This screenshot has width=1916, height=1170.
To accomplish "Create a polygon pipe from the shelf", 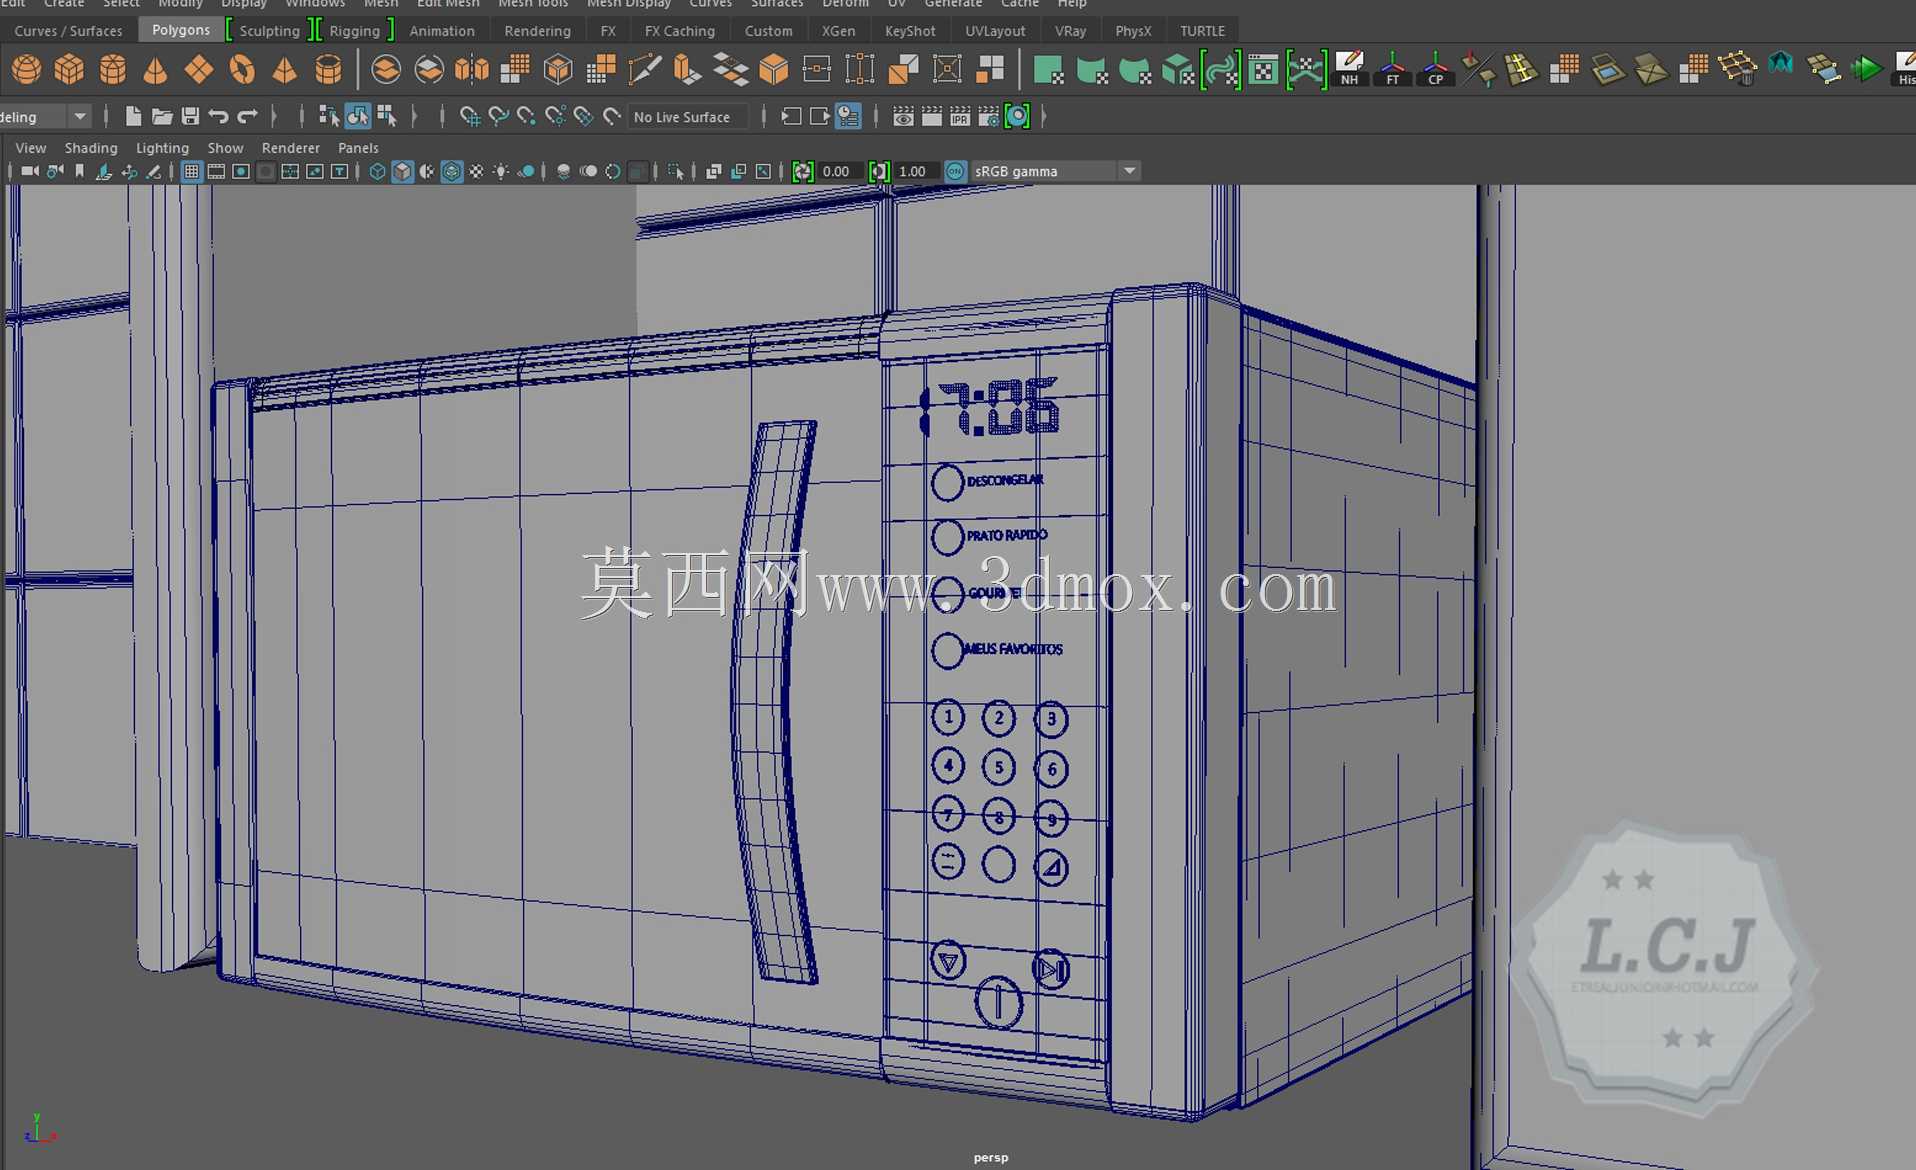I will pos(328,70).
